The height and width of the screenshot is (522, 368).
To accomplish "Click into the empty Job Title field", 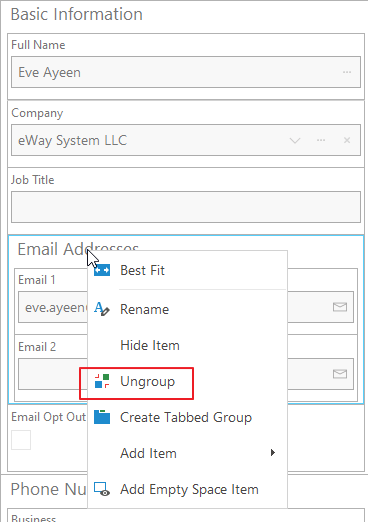I will point(186,207).
